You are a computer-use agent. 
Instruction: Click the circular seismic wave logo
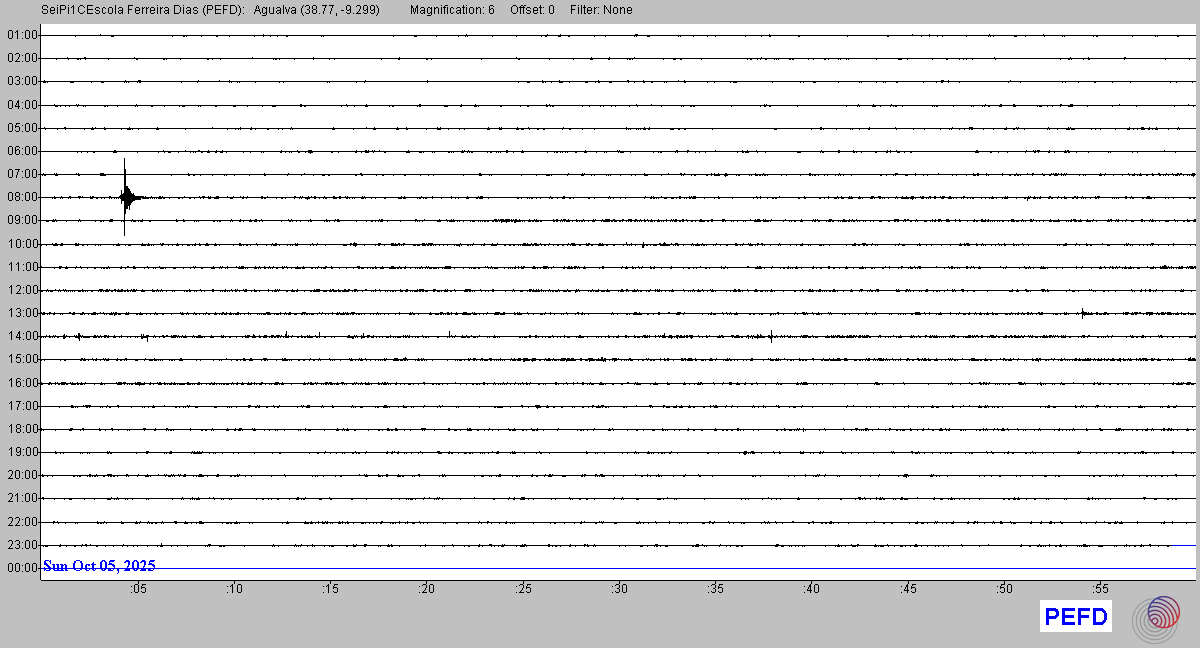[1156, 617]
